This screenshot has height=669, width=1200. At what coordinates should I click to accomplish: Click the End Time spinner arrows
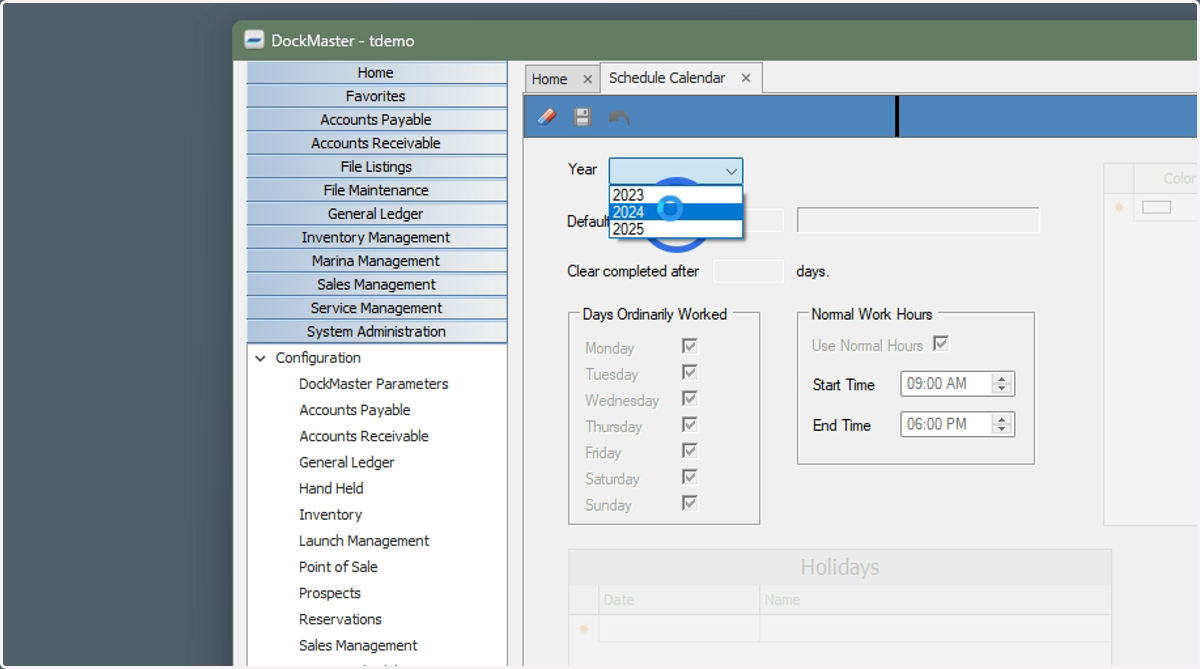pyautogui.click(x=1002, y=424)
